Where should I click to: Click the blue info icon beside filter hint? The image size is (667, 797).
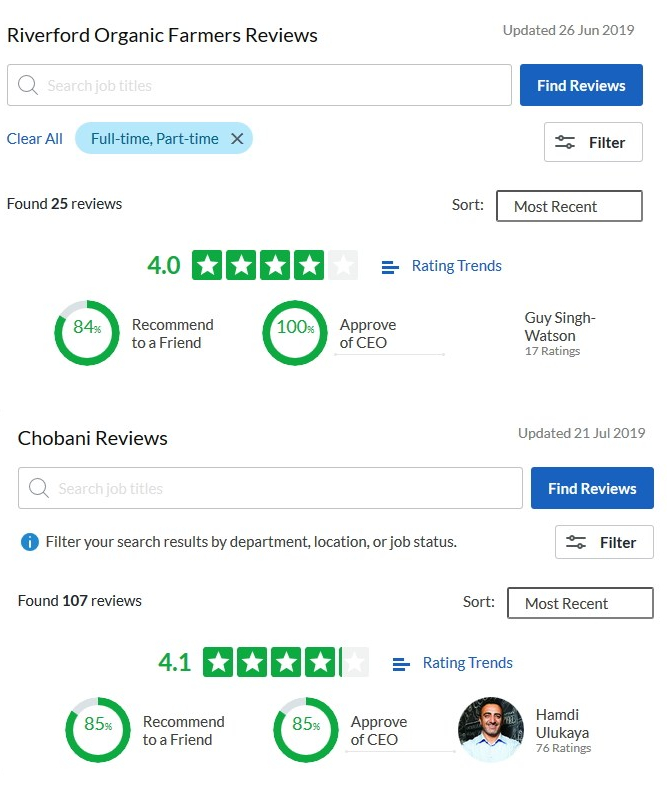[x=30, y=542]
